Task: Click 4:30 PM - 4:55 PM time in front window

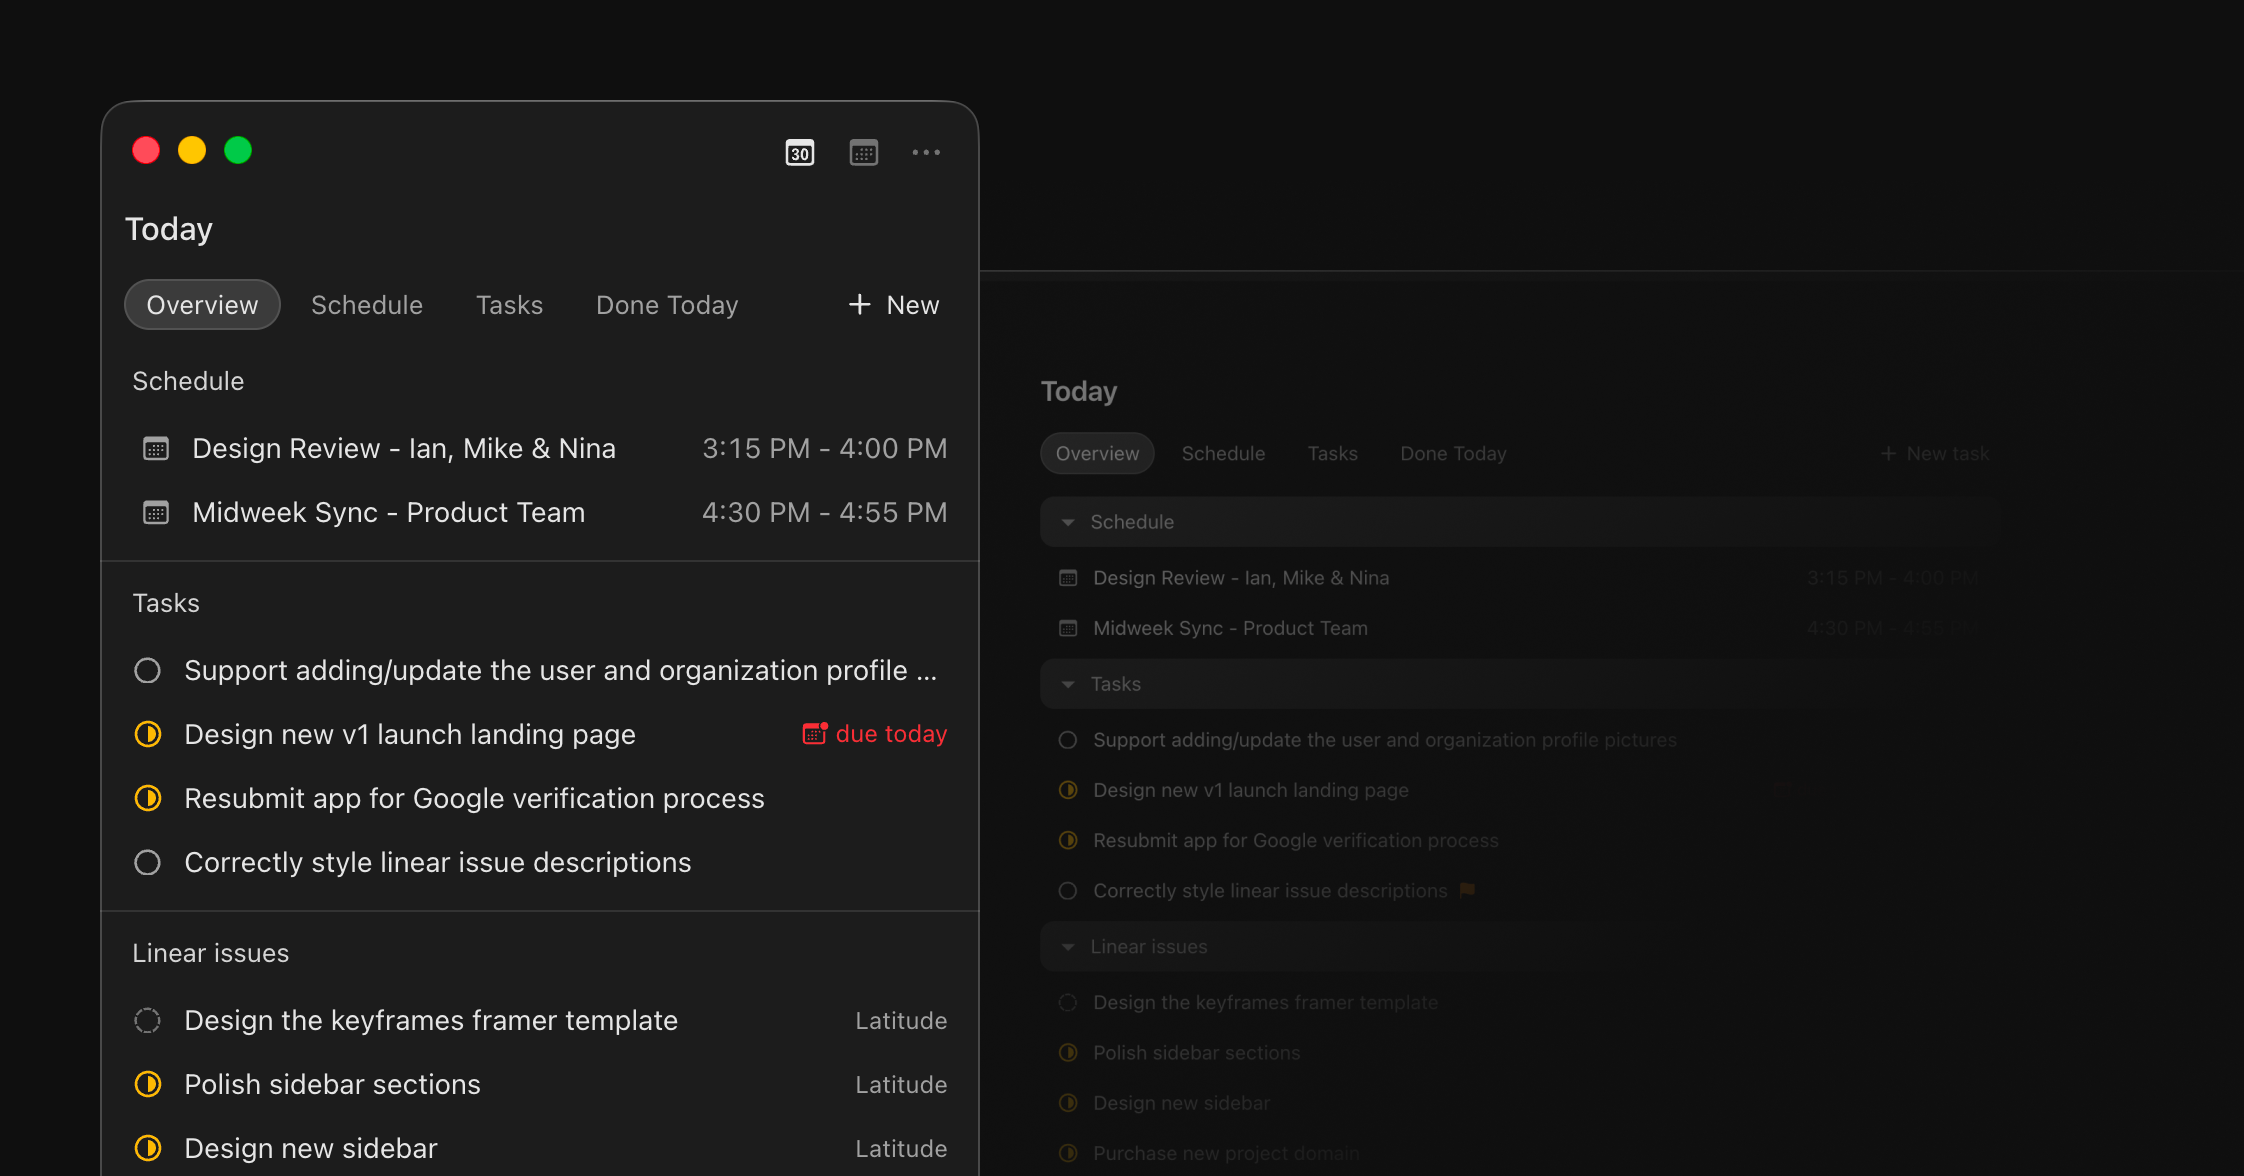Action: point(825,512)
